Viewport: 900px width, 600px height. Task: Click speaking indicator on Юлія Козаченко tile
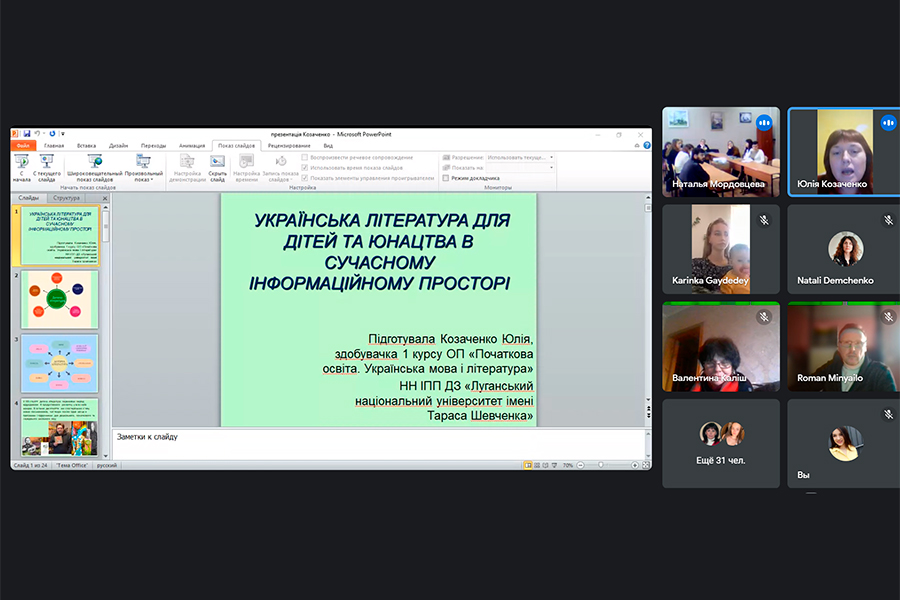(x=889, y=122)
